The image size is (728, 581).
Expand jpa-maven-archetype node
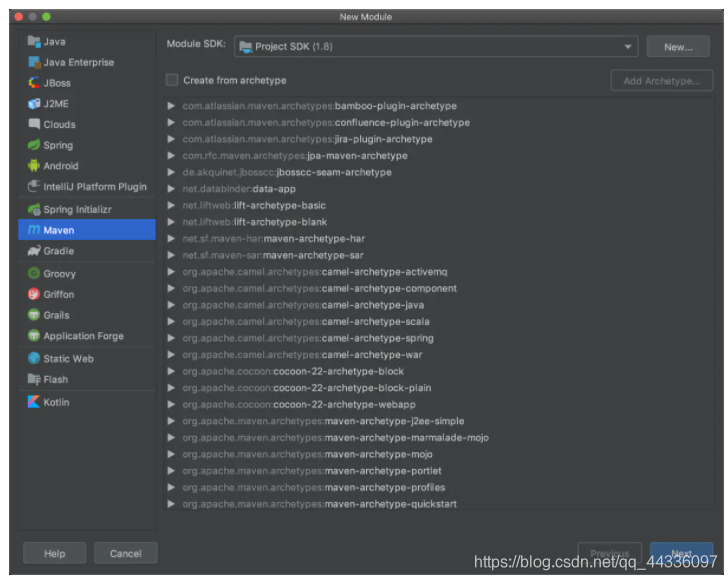[x=171, y=156]
